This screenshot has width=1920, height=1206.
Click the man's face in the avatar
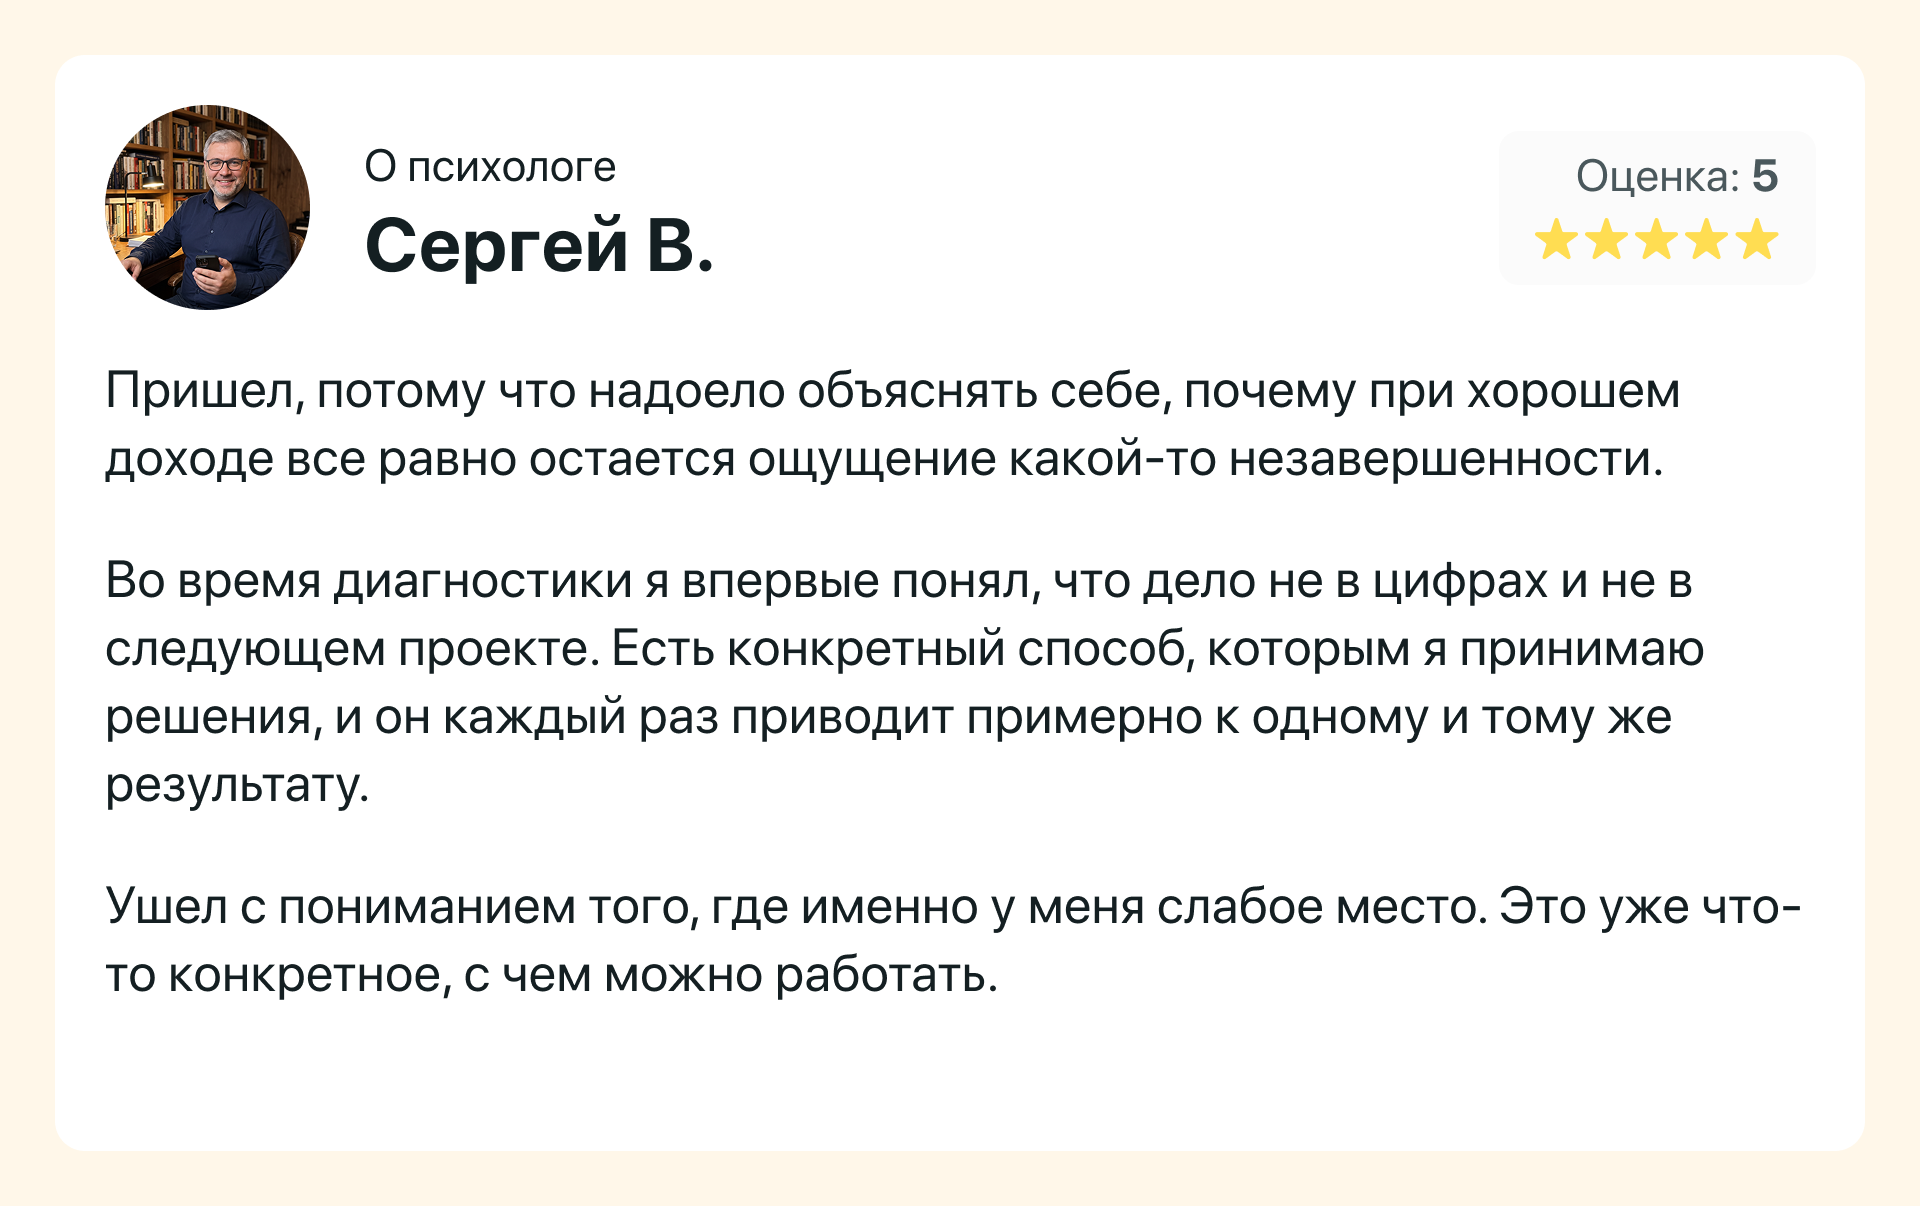point(226,163)
